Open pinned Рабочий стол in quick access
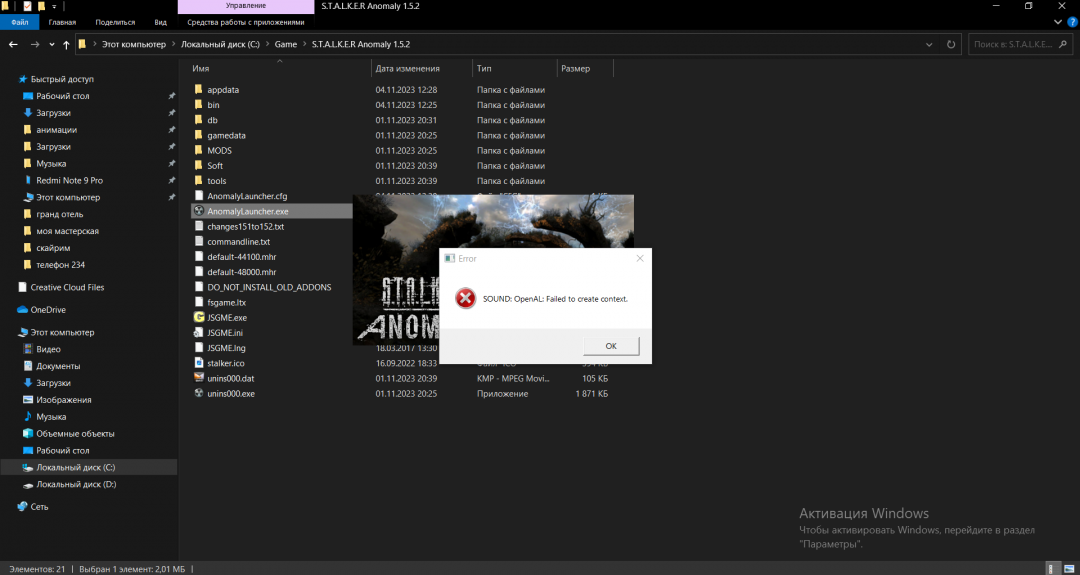Screen dimensions: 1080x575 pyautogui.click(x=63, y=96)
